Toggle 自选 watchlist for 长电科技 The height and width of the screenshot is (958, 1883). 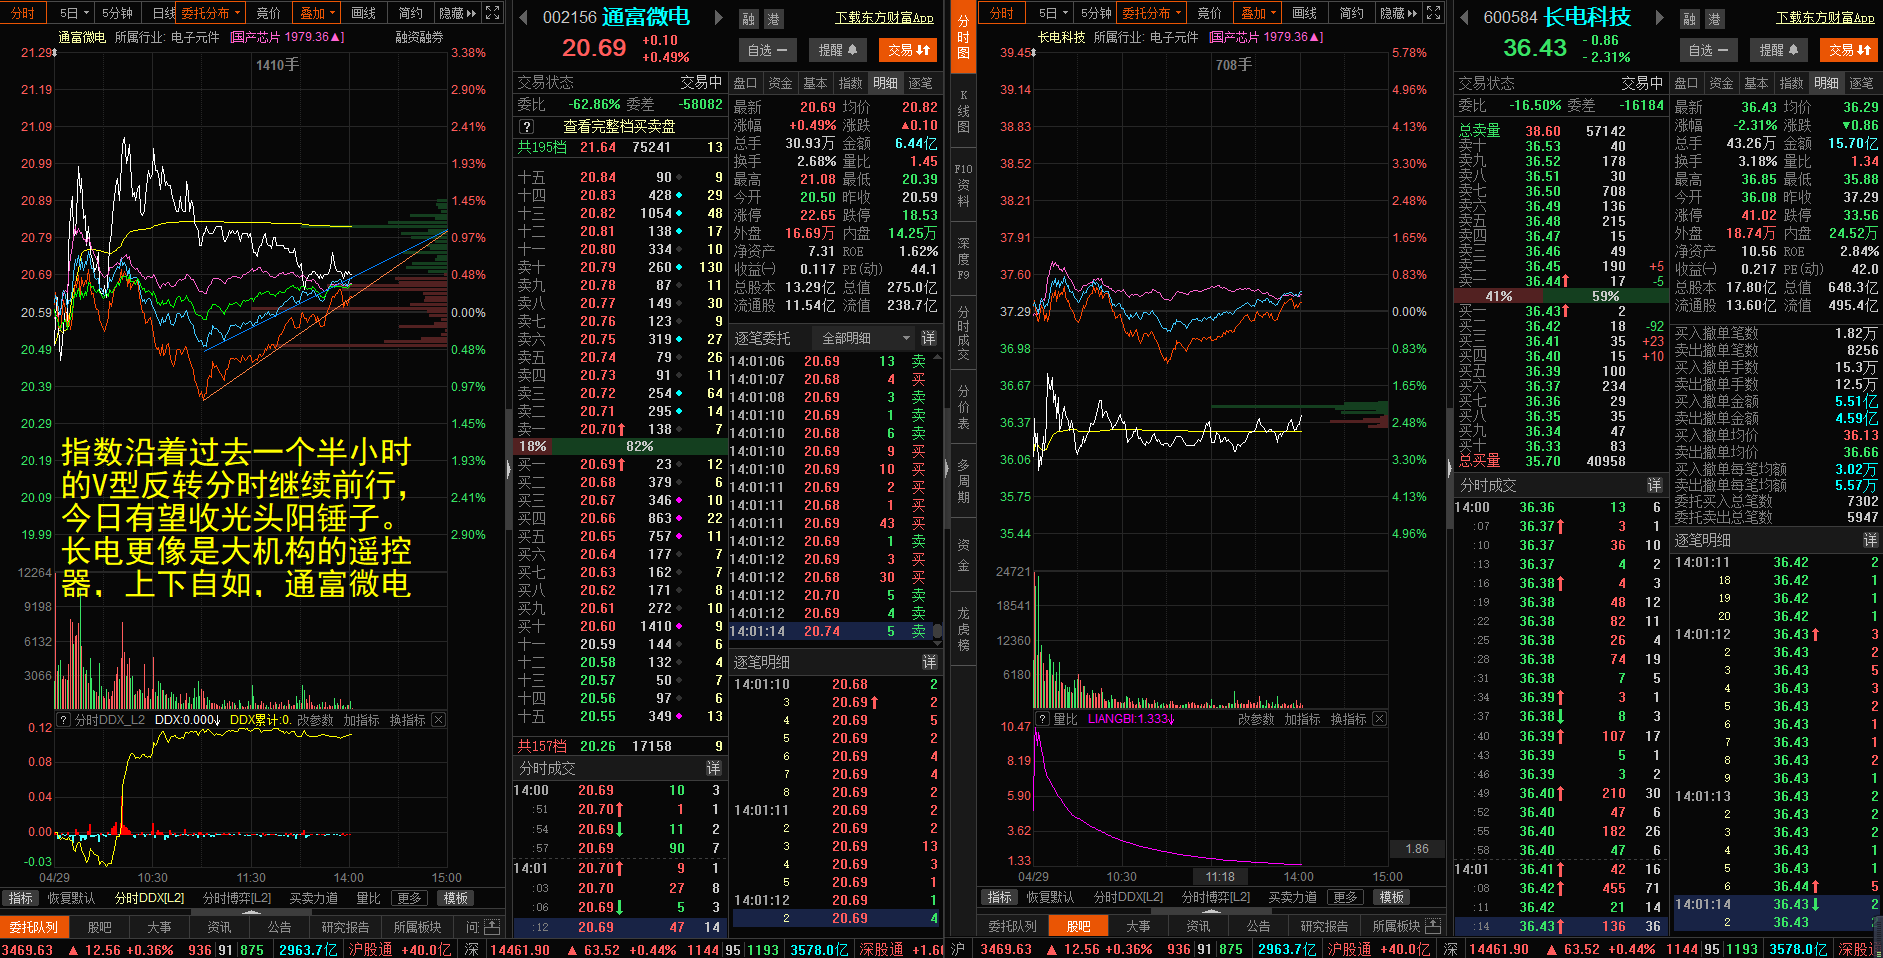1709,49
